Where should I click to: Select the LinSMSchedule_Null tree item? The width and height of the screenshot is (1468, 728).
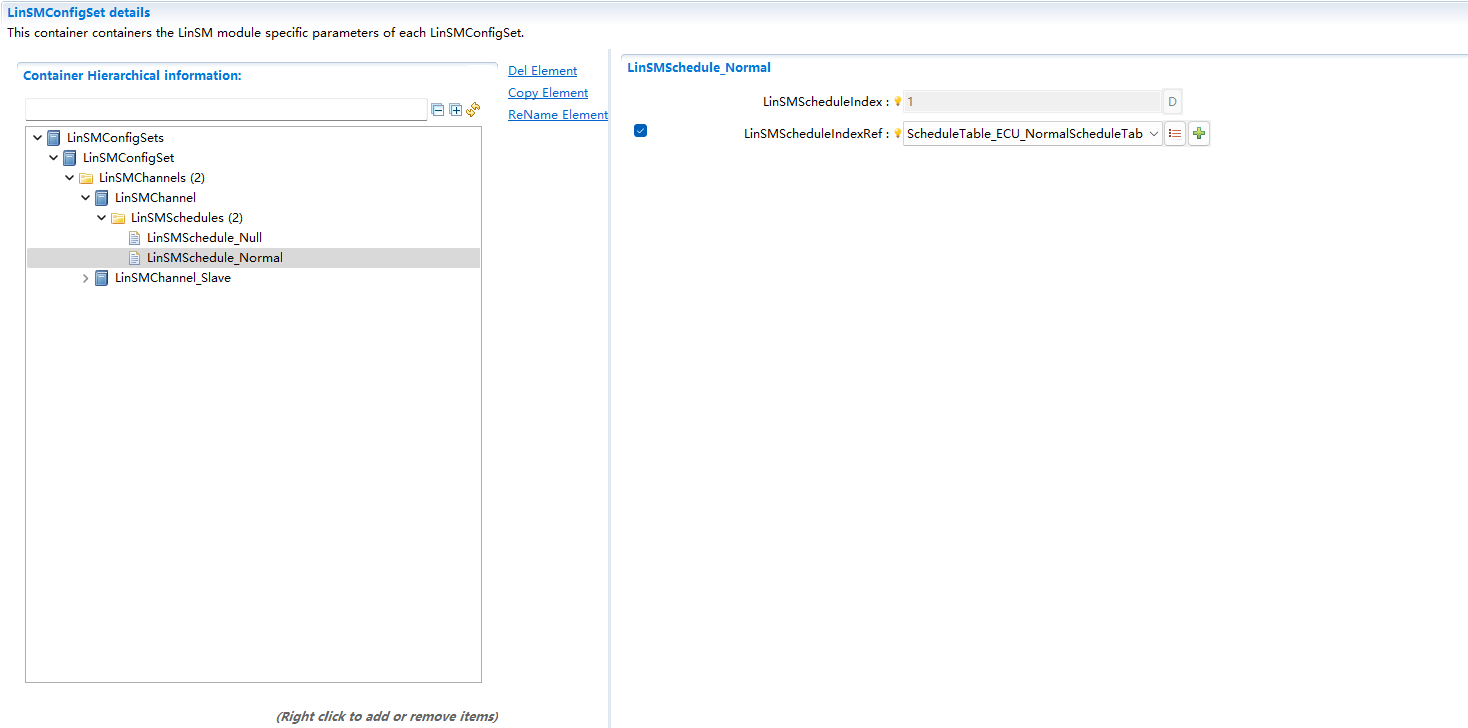coord(204,237)
